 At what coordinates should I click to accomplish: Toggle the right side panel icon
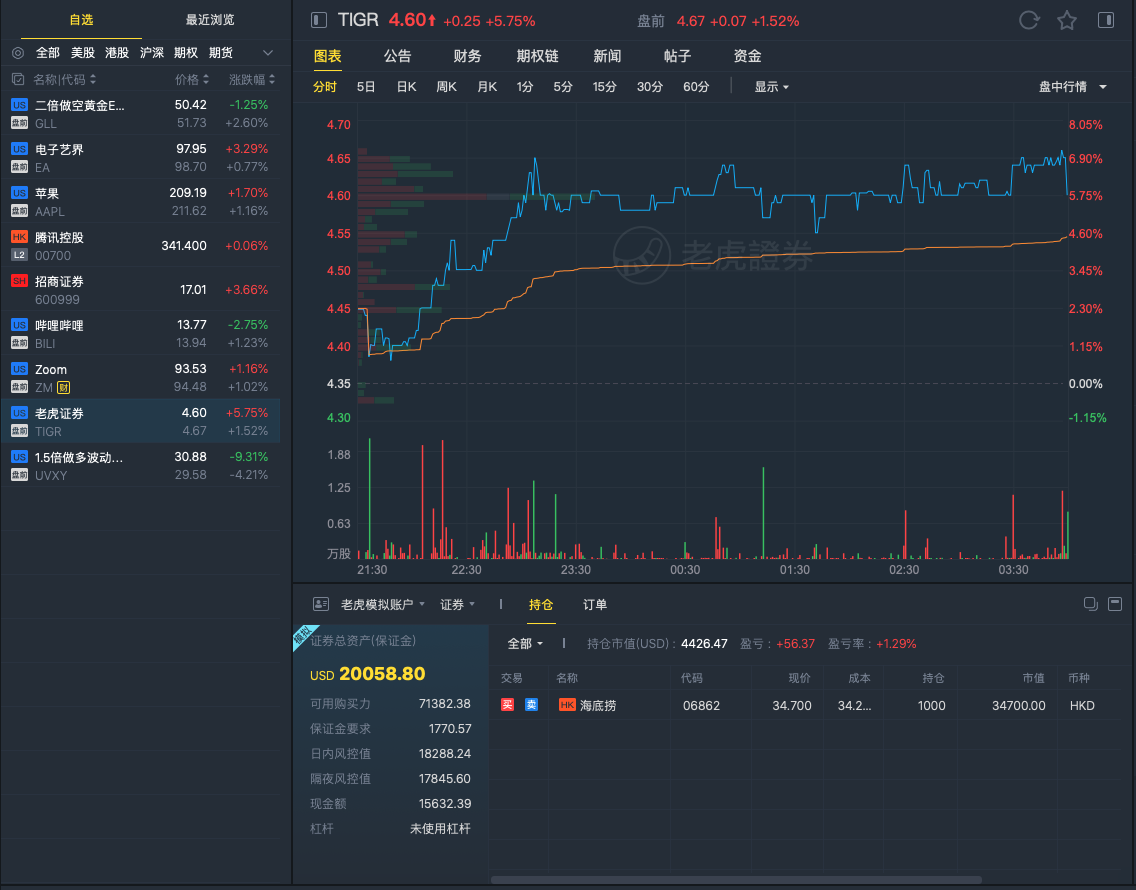(x=1106, y=20)
